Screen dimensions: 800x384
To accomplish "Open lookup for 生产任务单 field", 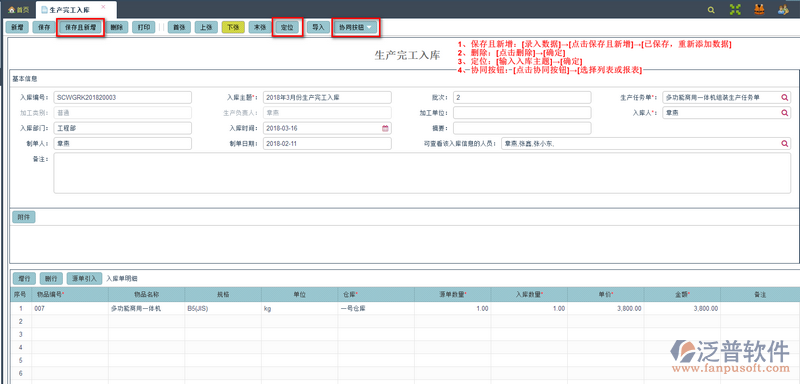I will click(785, 97).
